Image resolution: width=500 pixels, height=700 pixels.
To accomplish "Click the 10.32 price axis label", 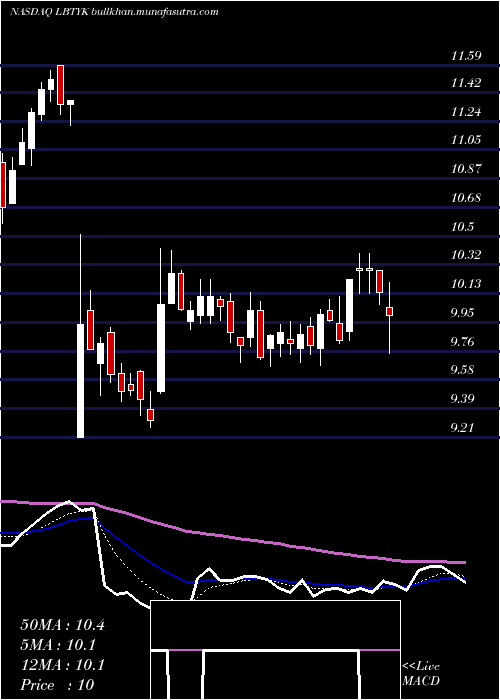I will (466, 255).
